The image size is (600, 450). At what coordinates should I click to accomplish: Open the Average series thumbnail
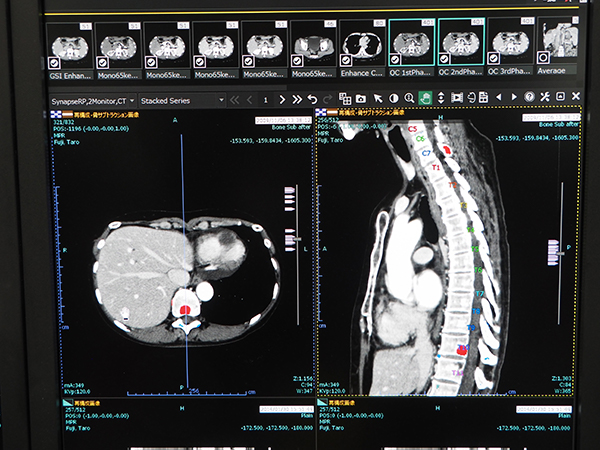[556, 44]
